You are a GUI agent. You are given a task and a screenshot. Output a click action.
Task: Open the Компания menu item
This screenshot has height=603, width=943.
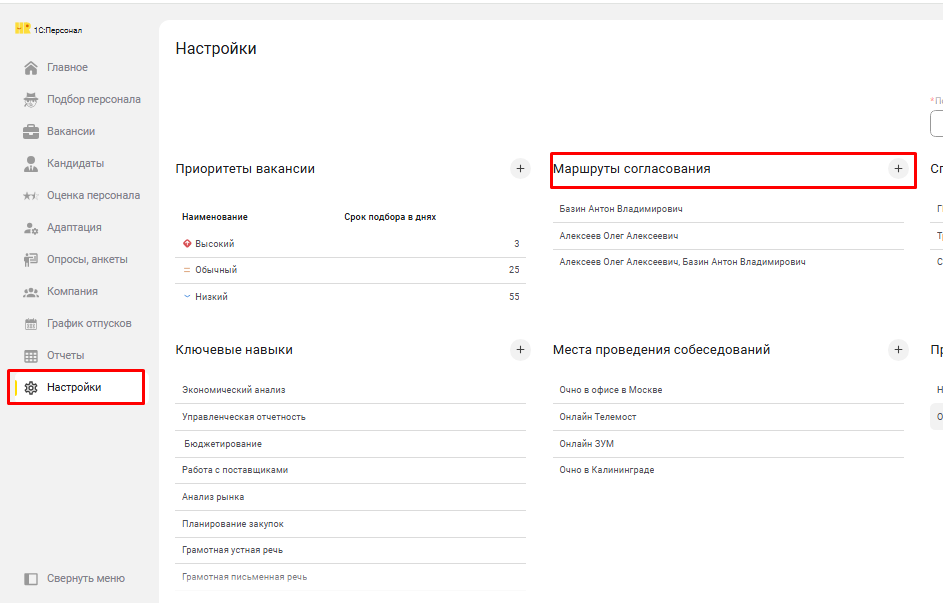[x=72, y=292]
